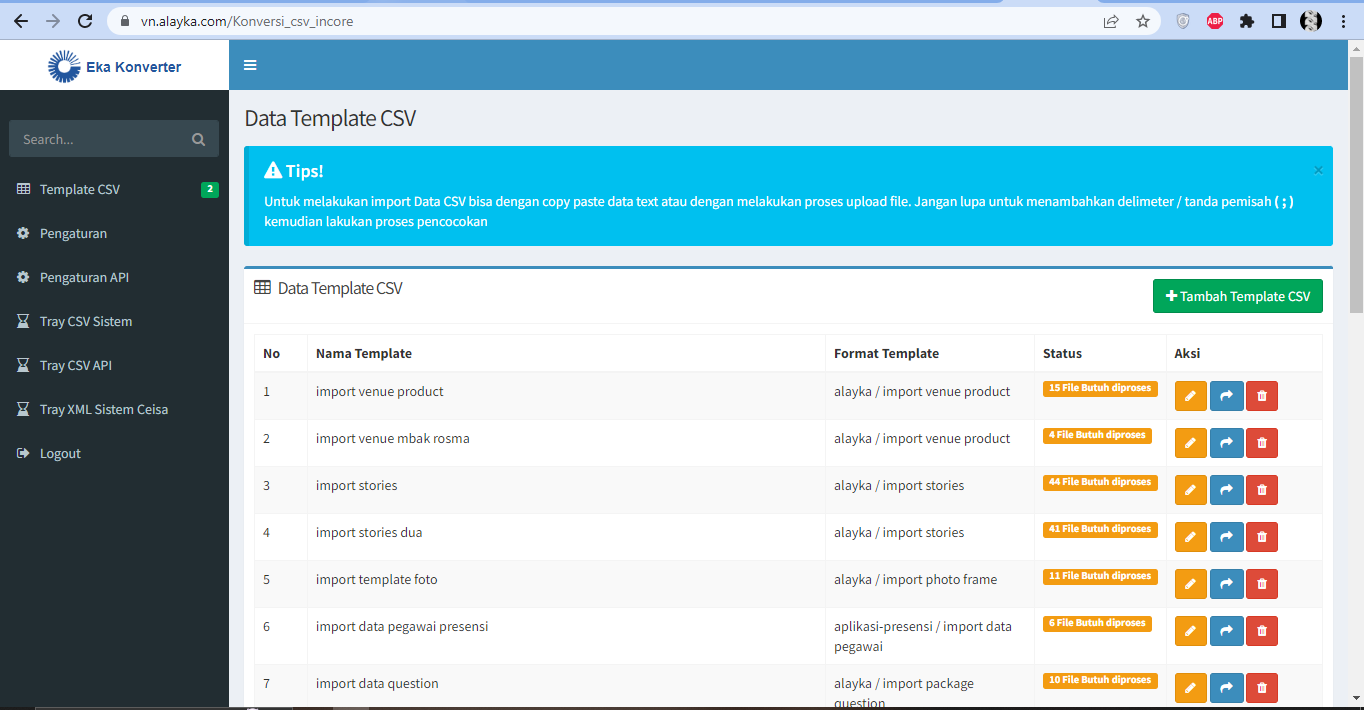
Task: Delete the 'import venue mbak rosma' template
Action: (1261, 443)
